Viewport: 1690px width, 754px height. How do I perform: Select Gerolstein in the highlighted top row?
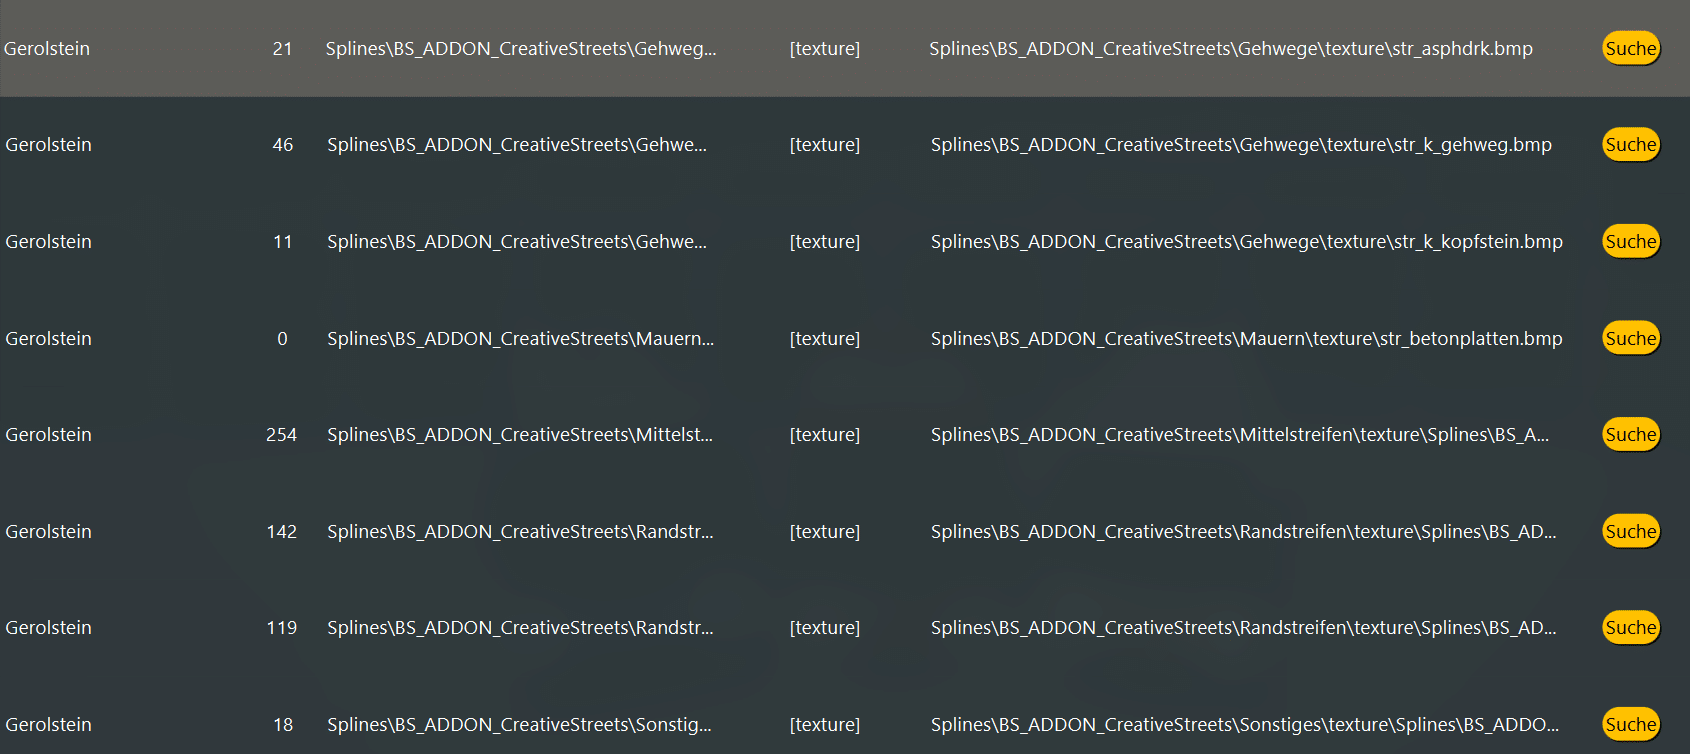[x=47, y=48]
